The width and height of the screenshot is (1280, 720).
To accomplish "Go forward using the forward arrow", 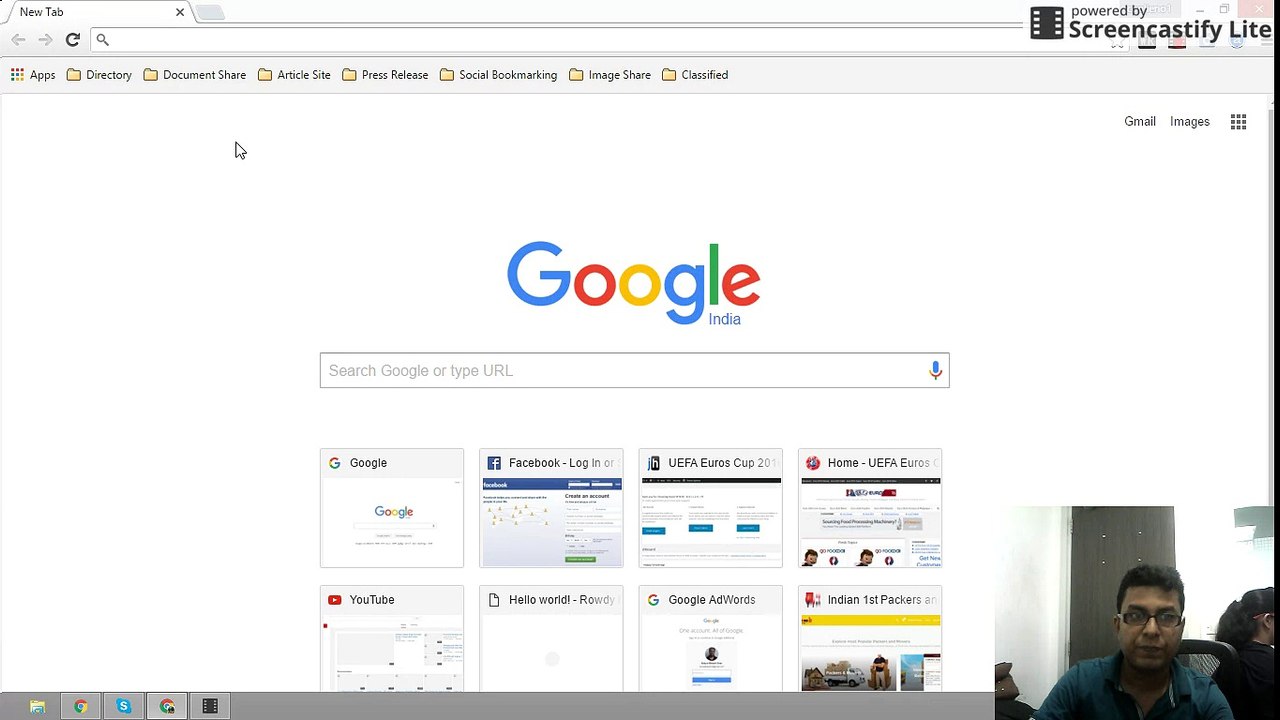I will click(45, 39).
